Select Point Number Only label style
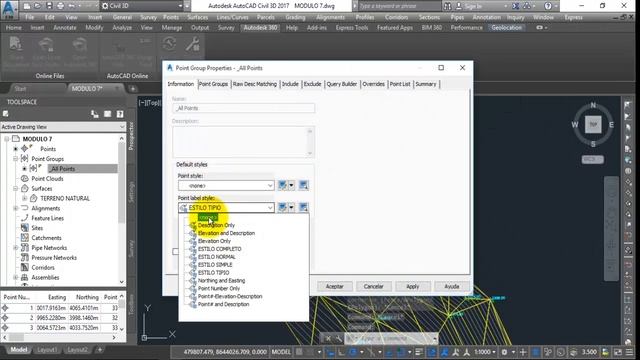The image size is (640, 360). tap(219, 289)
